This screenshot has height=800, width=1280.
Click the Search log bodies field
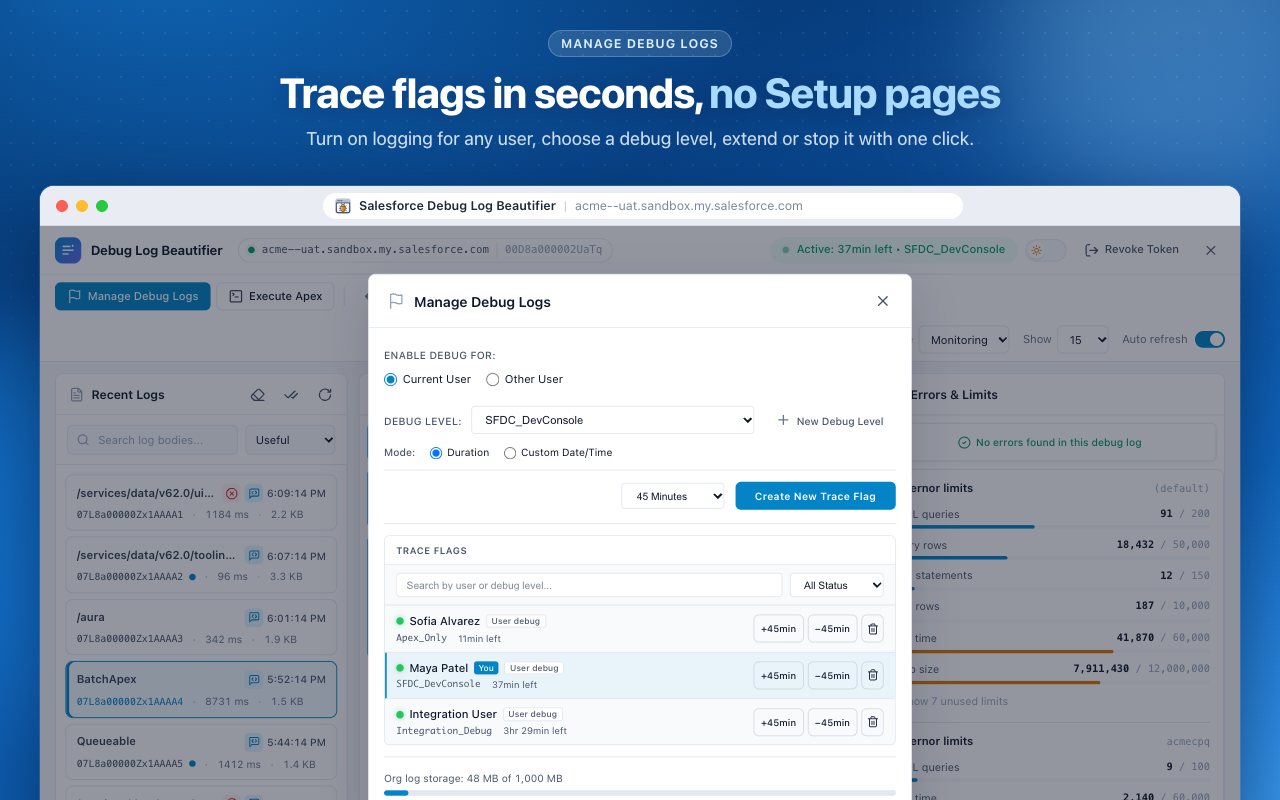pos(153,440)
